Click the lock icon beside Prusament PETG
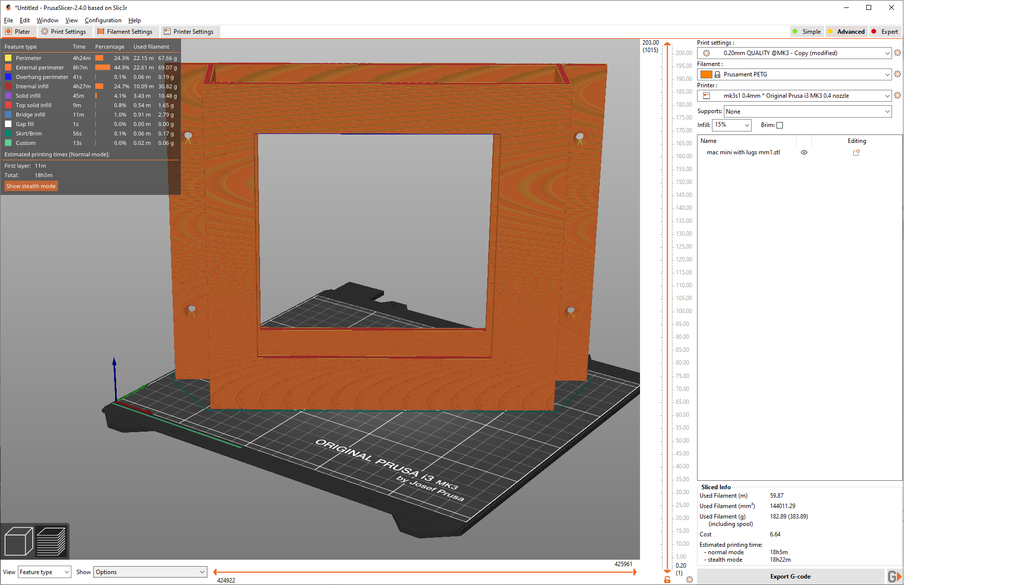1024x585 pixels. [717, 74]
